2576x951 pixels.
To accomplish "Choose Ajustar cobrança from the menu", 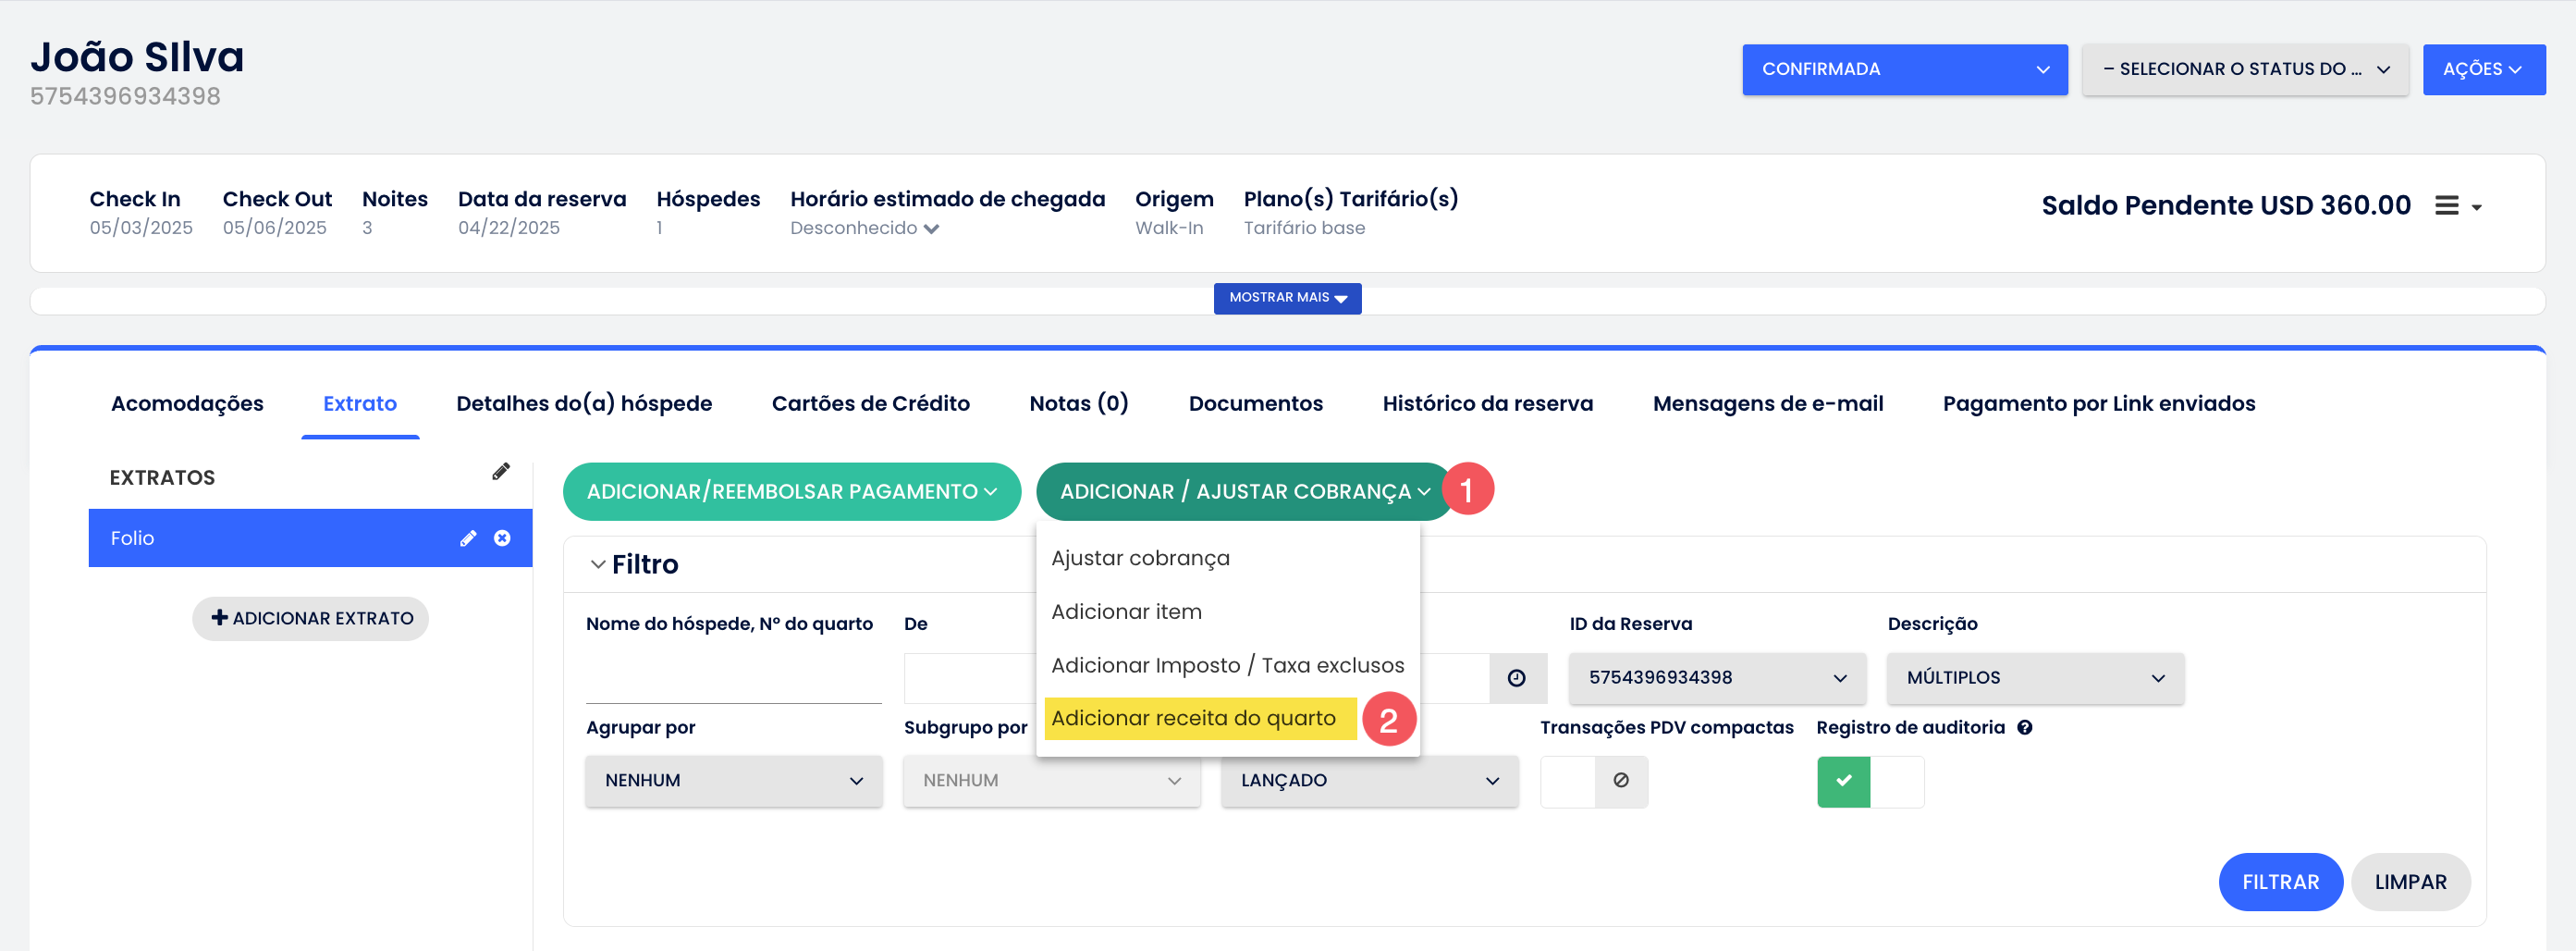I will [x=1140, y=558].
